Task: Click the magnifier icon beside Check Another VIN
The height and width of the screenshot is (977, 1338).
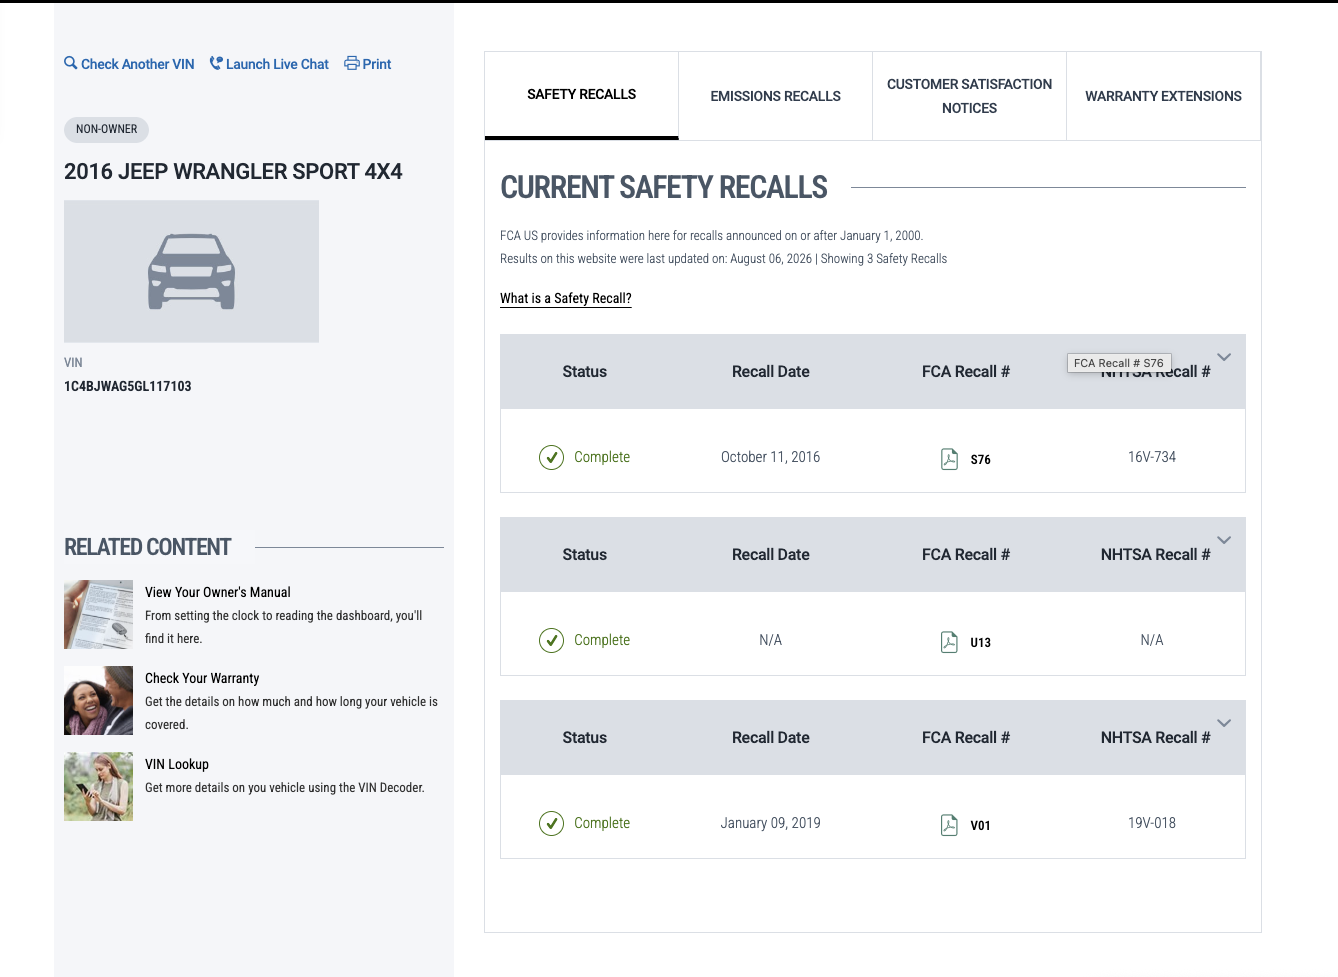Action: pos(71,63)
